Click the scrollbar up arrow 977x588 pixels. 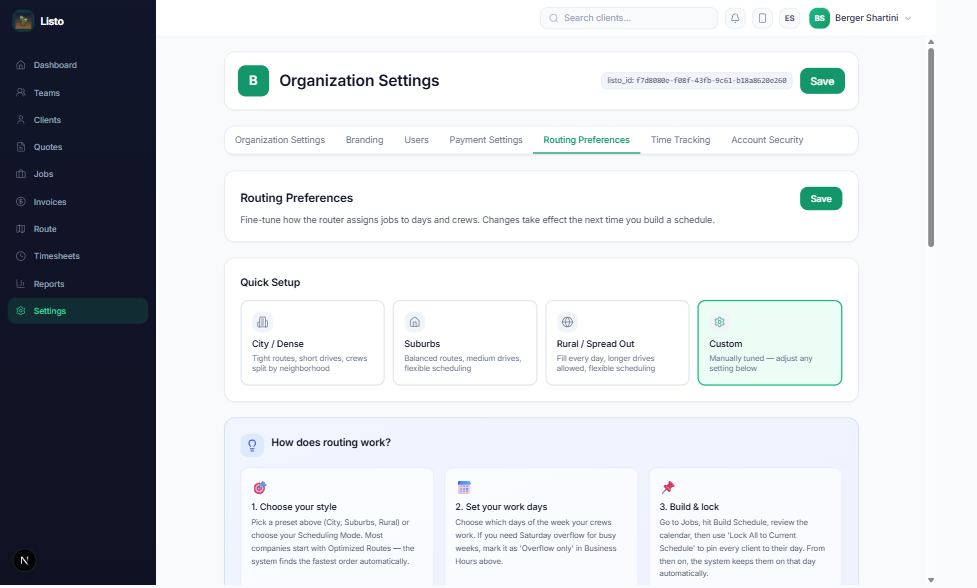[x=931, y=42]
